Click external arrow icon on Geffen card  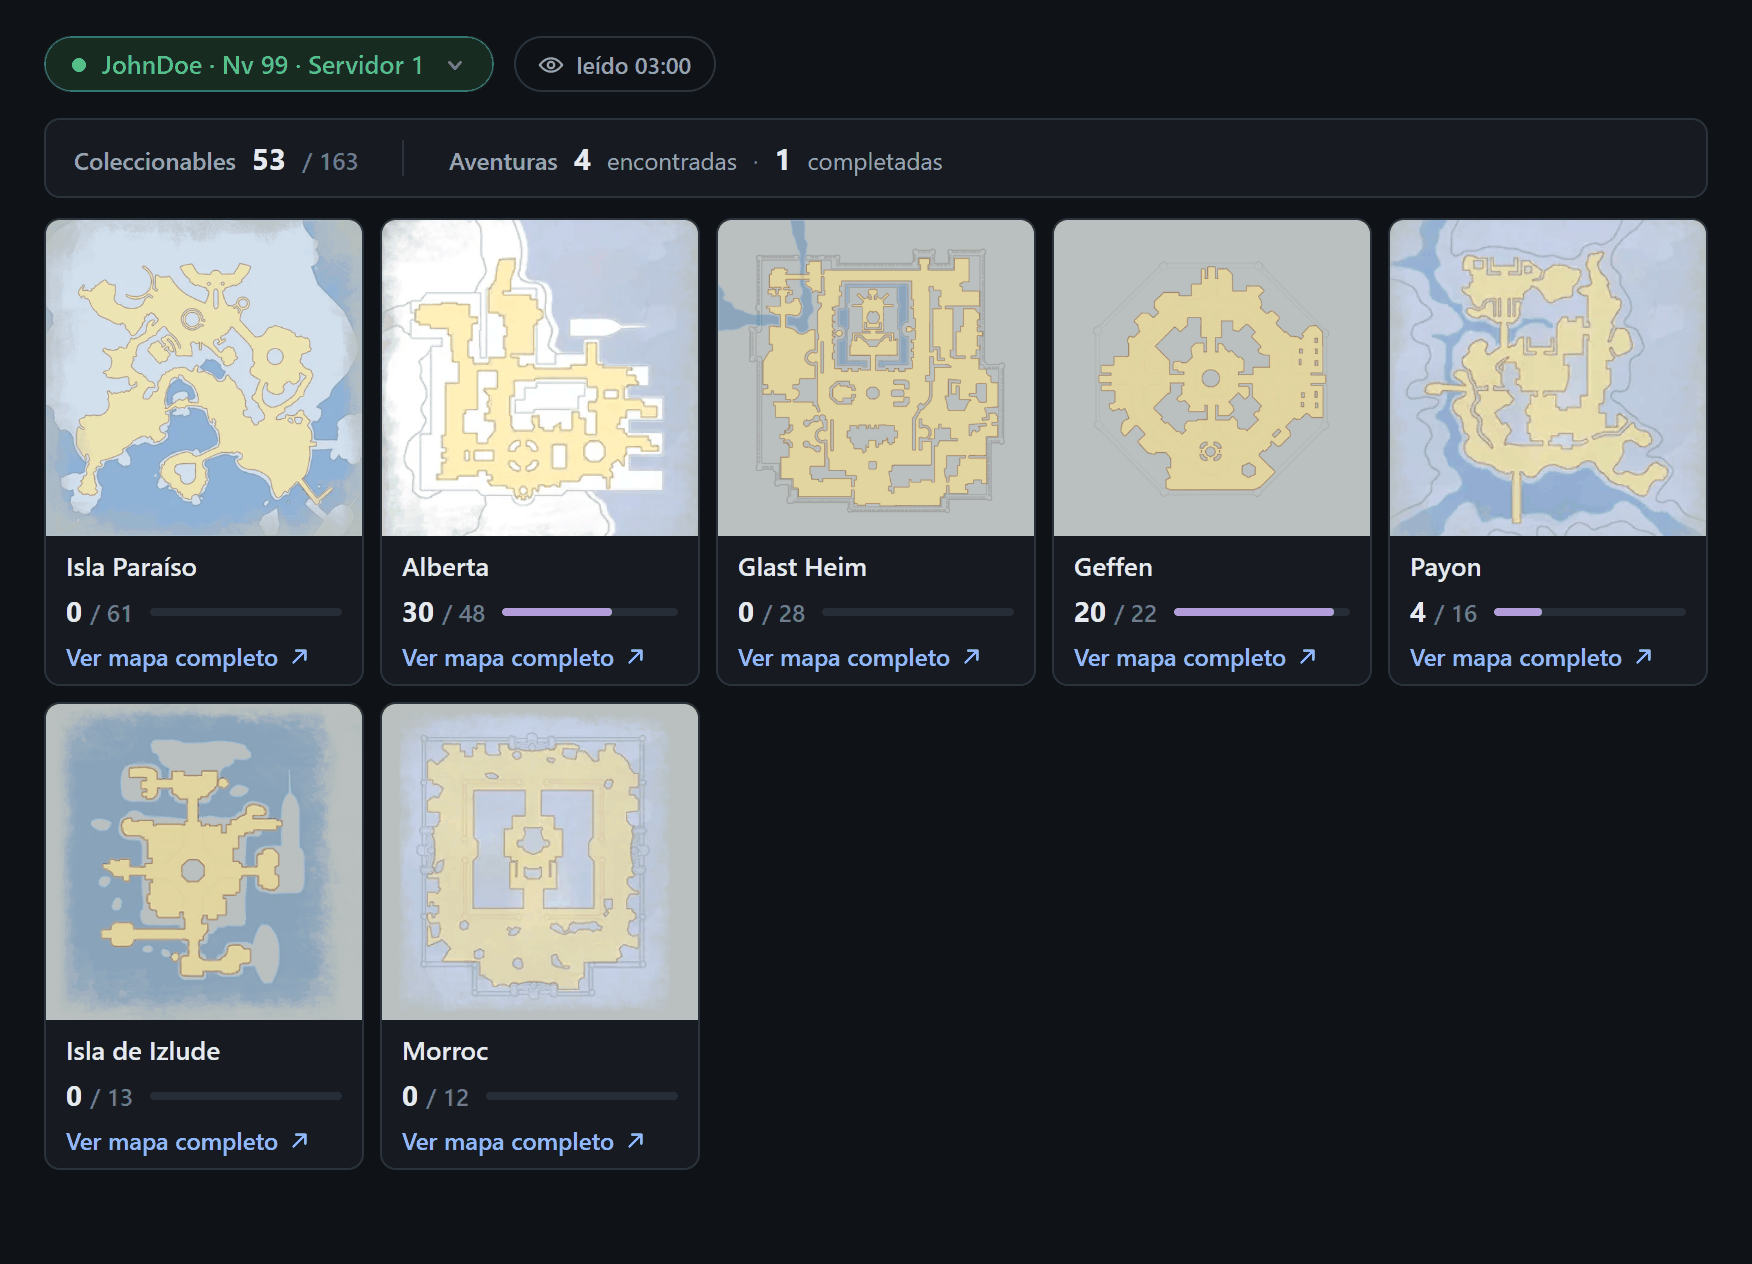click(x=1308, y=657)
